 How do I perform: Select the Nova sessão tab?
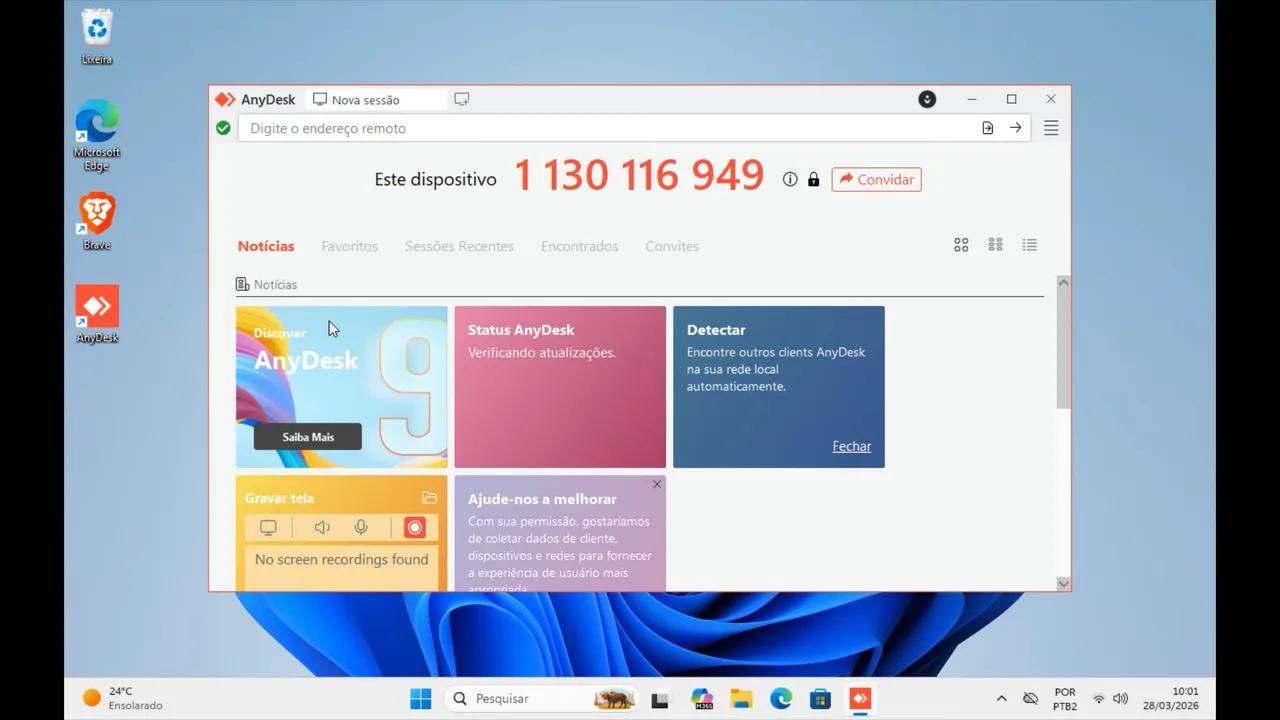coord(375,99)
